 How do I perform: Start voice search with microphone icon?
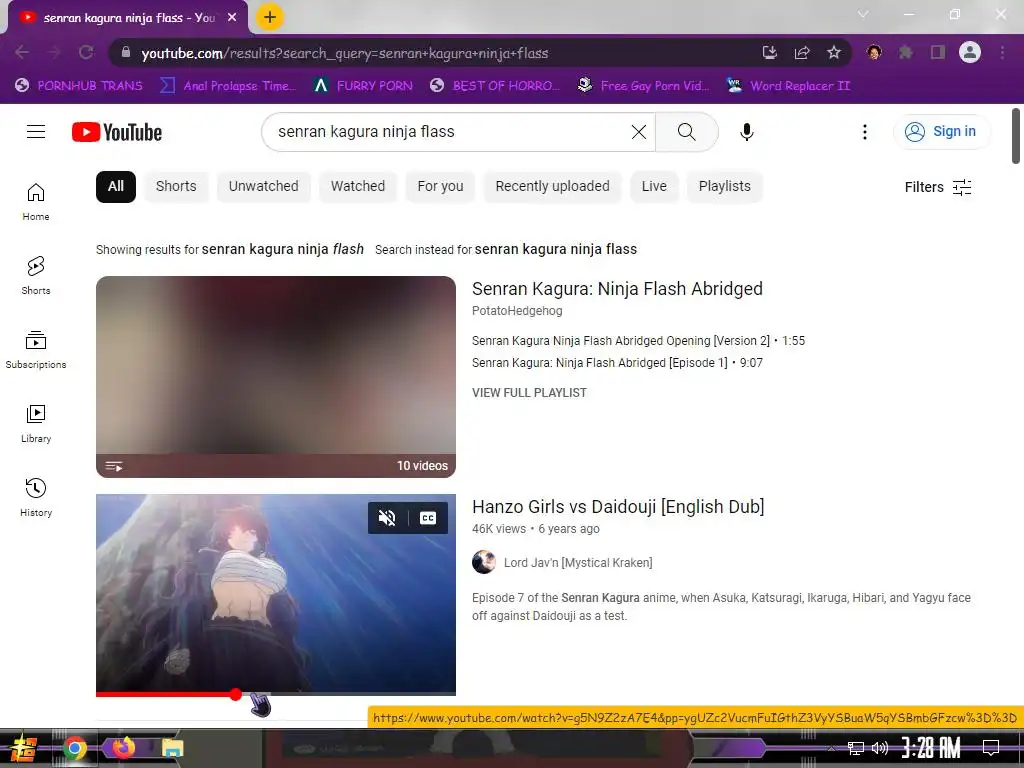tap(746, 132)
